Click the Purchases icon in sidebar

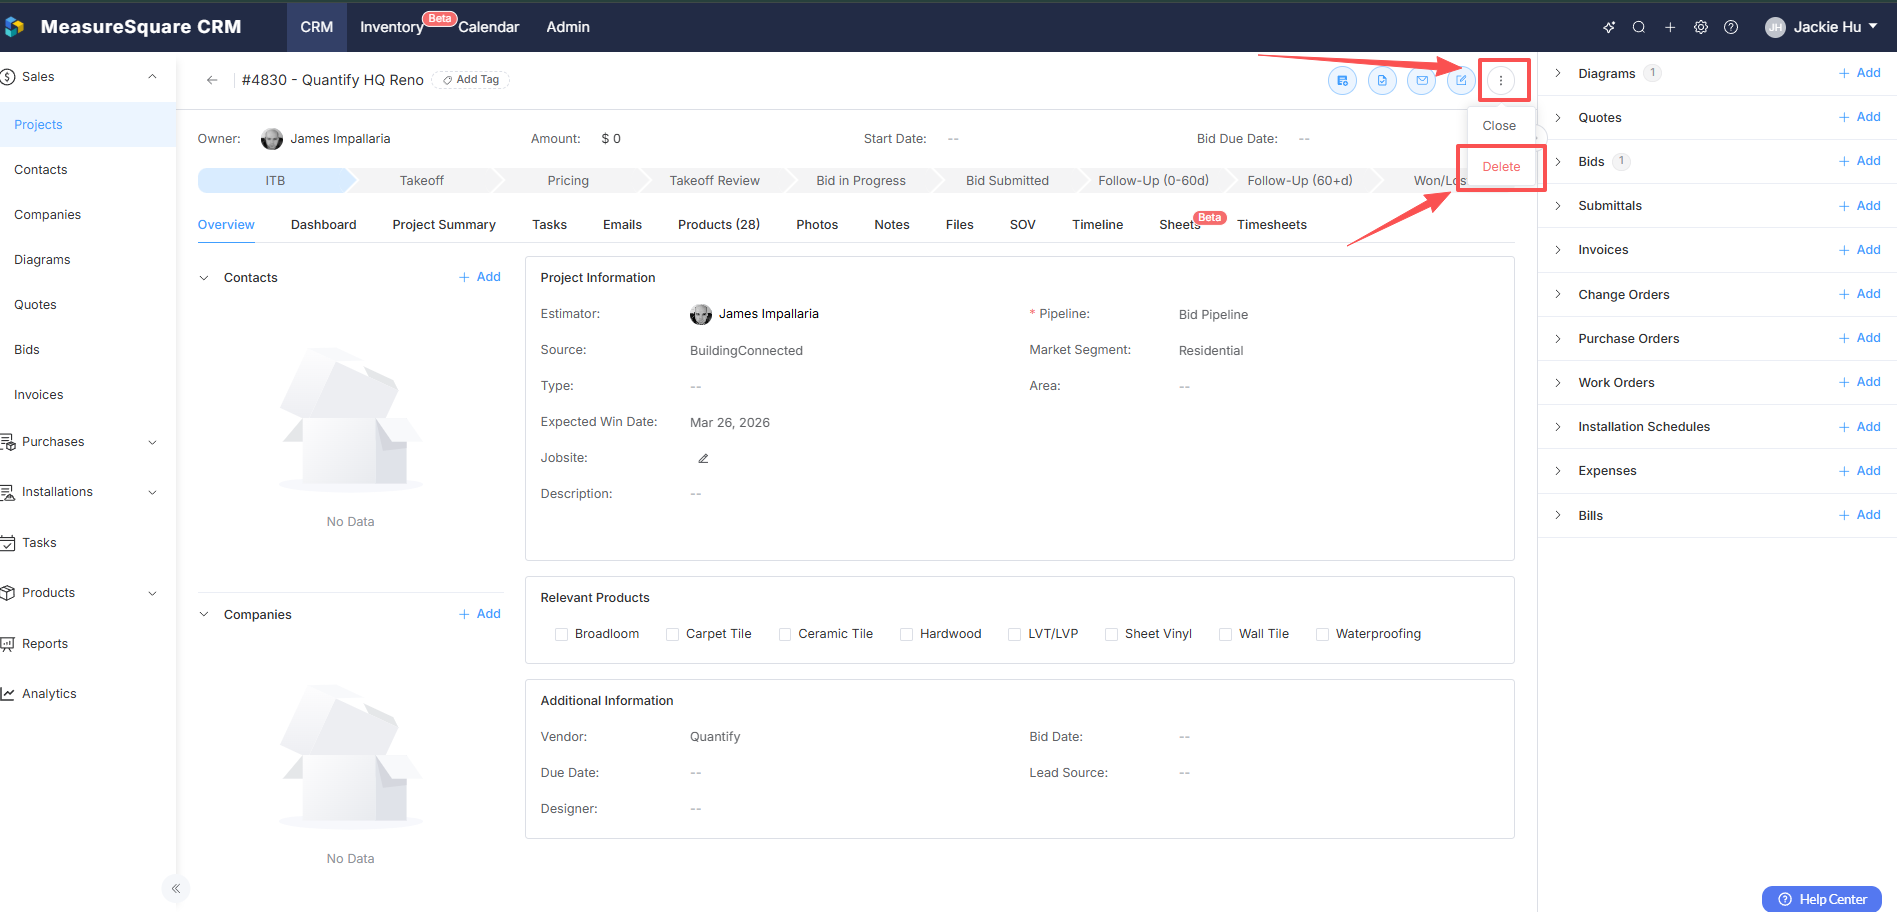click(8, 442)
